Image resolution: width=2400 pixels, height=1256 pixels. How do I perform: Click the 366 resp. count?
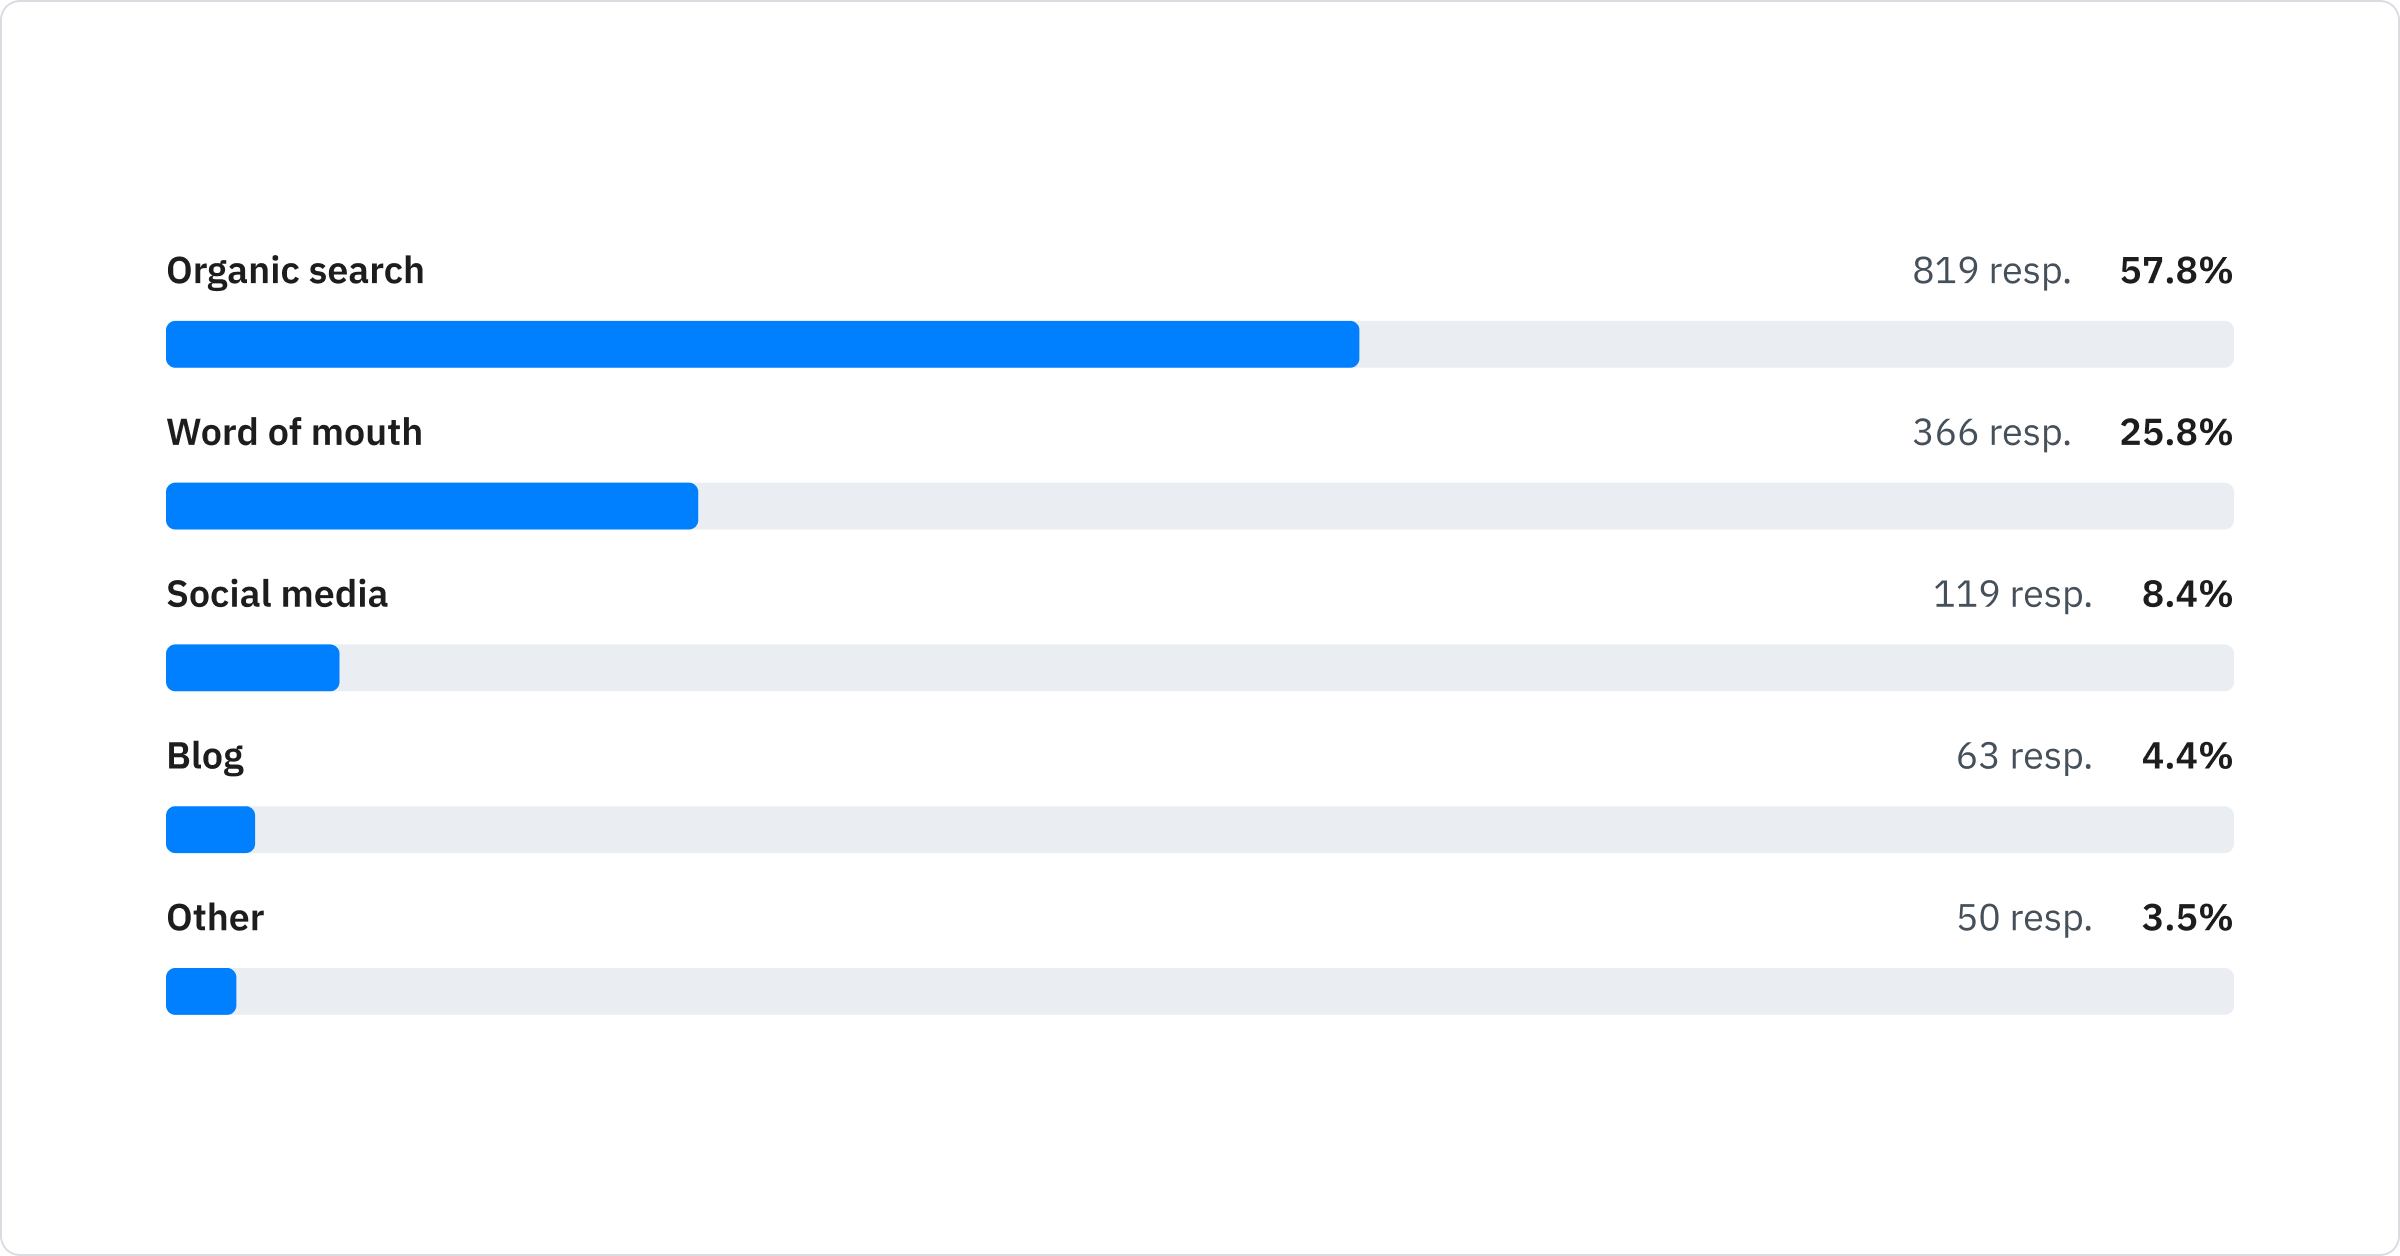1991,433
